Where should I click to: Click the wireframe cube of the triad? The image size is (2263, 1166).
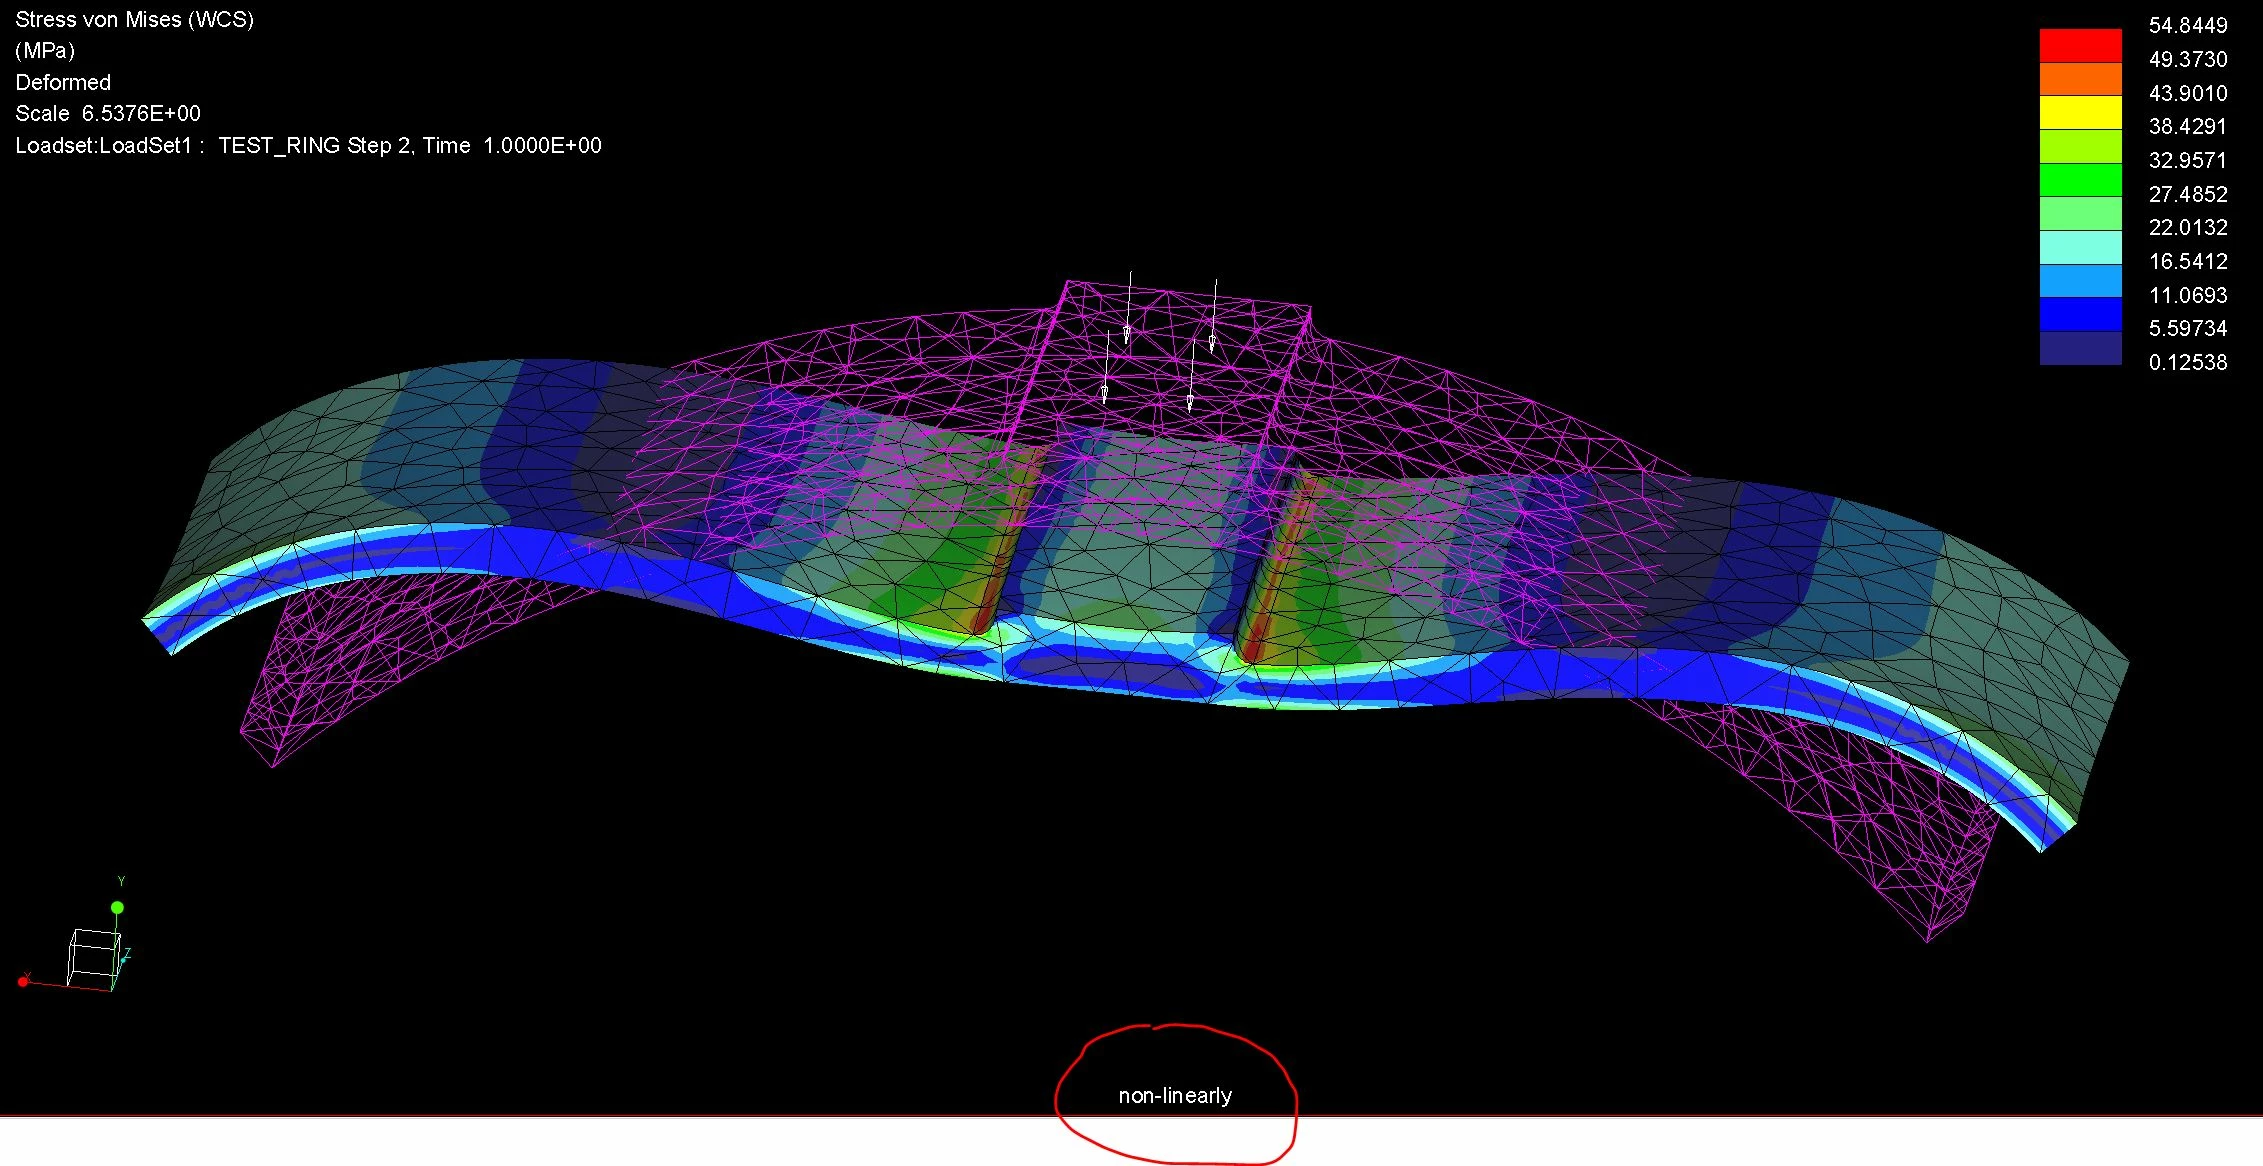92,958
